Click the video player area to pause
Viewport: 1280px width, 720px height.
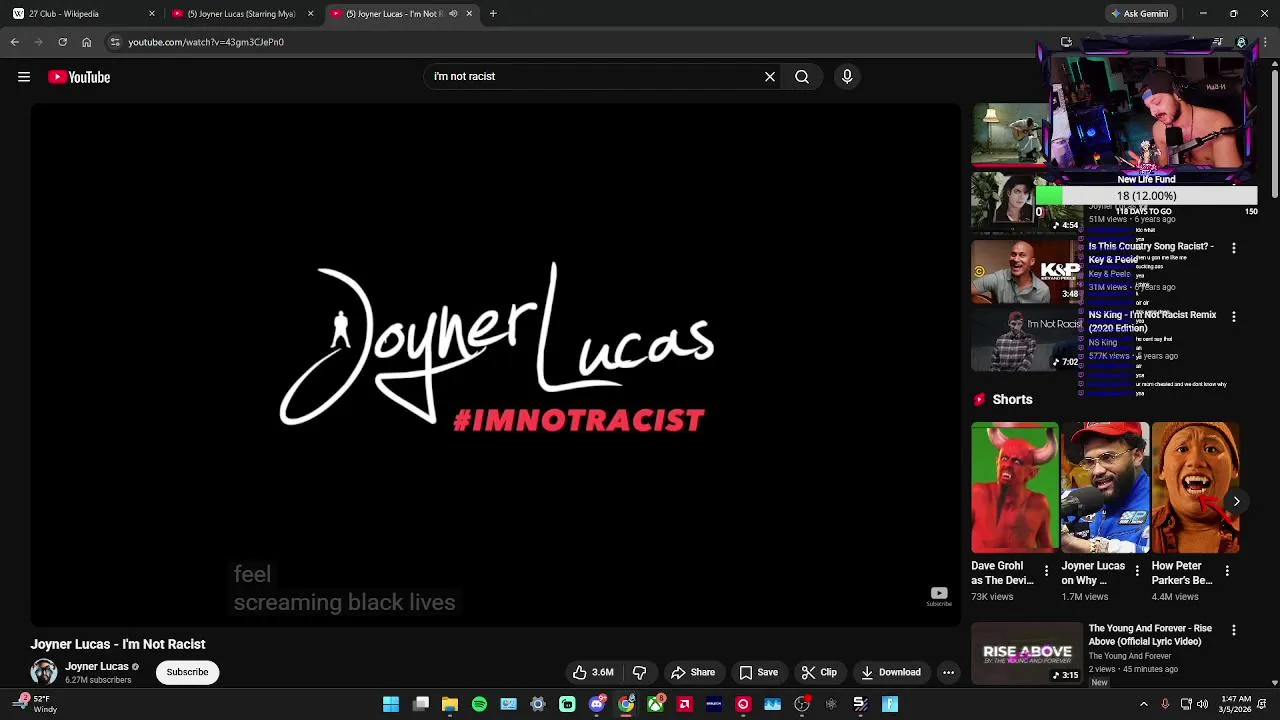[x=495, y=365]
